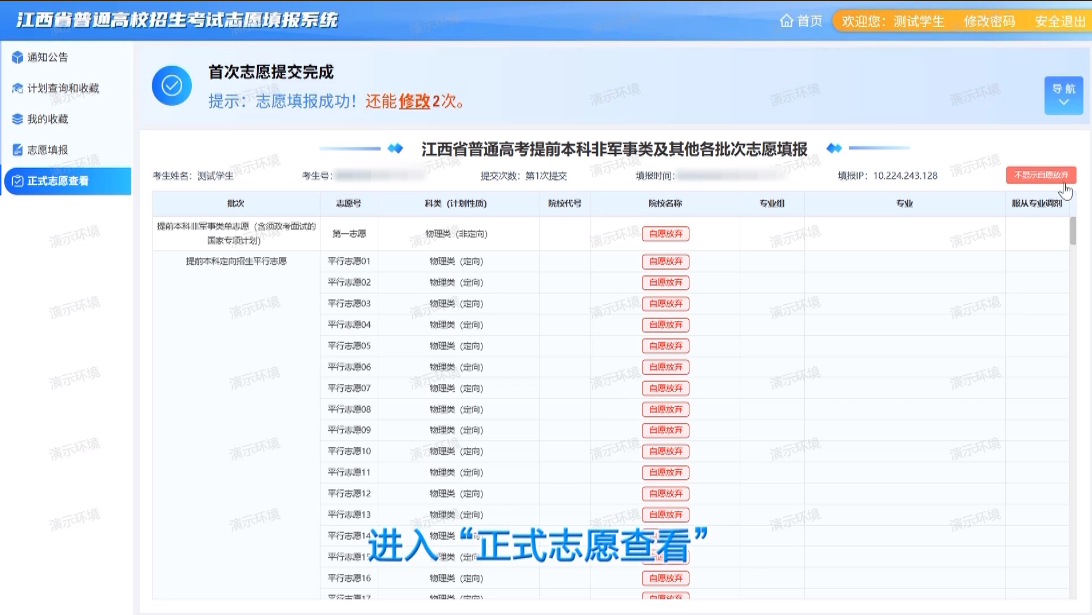Click 自愿放弃 tag in 平行志愿09 row
The image size is (1092, 615).
pyautogui.click(x=666, y=430)
